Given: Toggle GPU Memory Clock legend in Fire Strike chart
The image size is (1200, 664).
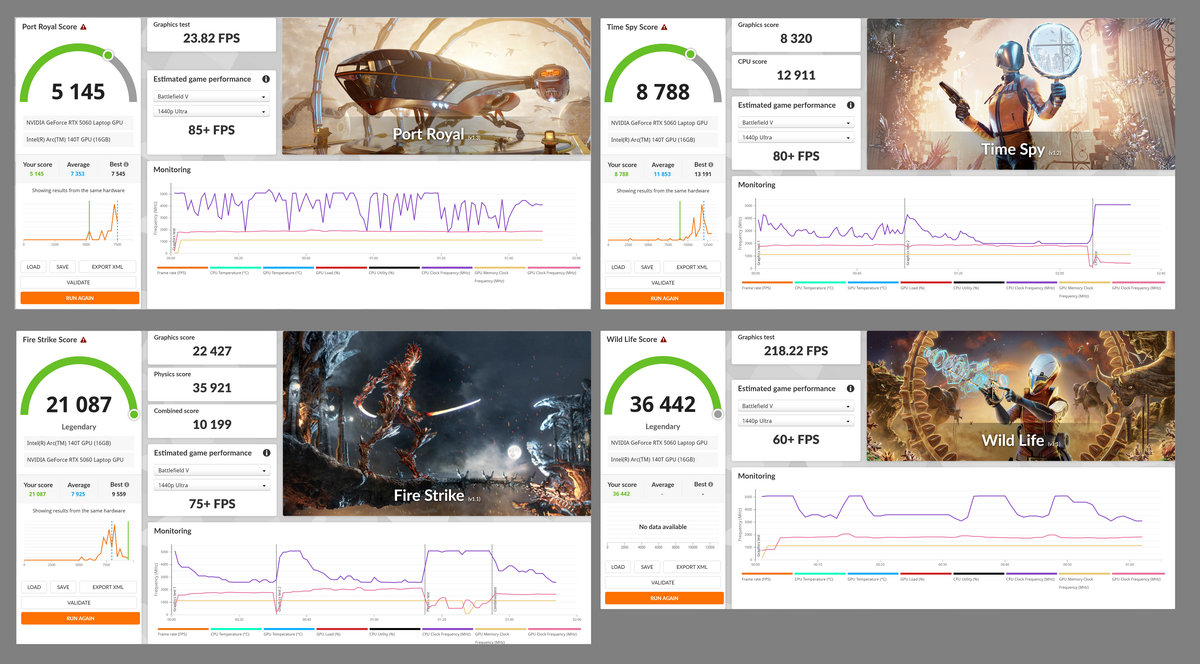Looking at the screenshot, I should [x=500, y=636].
